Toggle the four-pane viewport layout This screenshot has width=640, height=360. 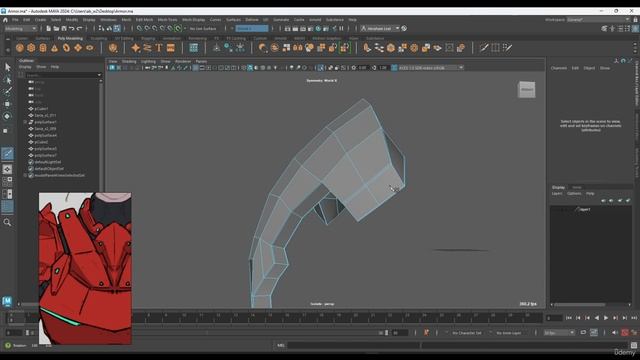(7, 181)
